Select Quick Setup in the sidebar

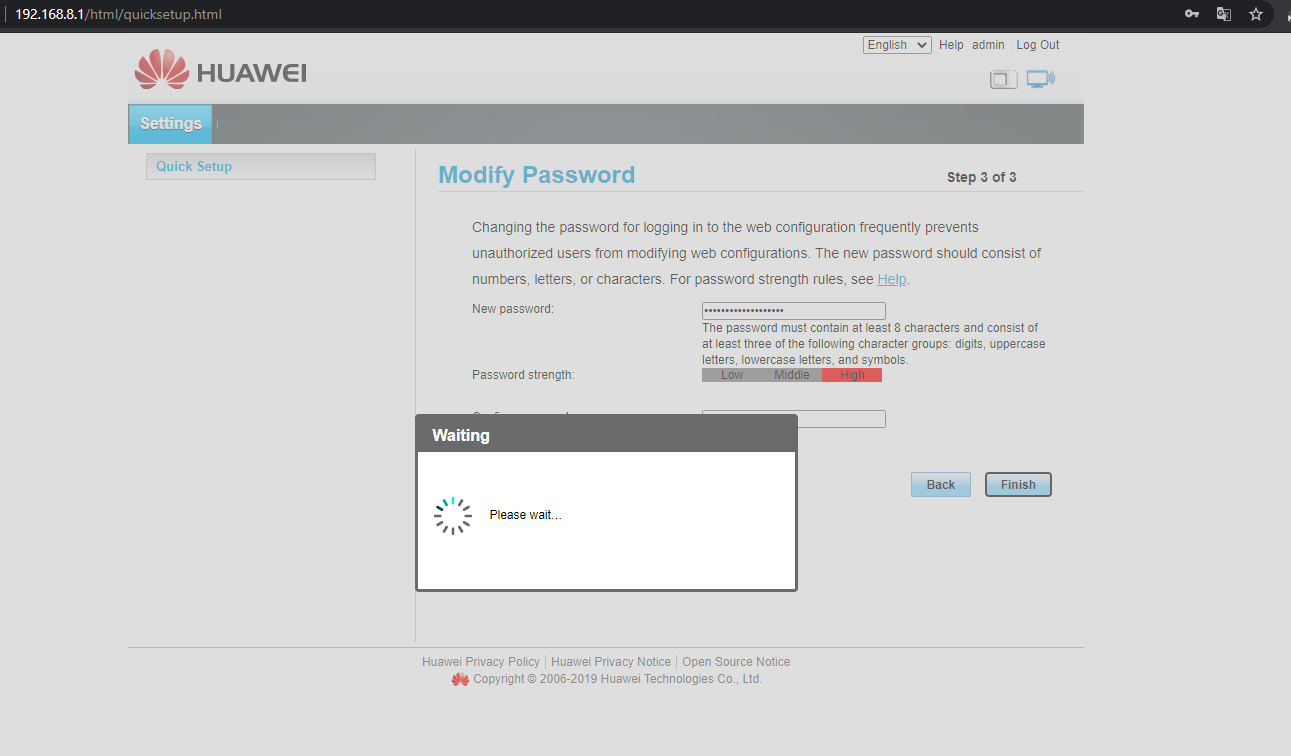click(x=194, y=166)
